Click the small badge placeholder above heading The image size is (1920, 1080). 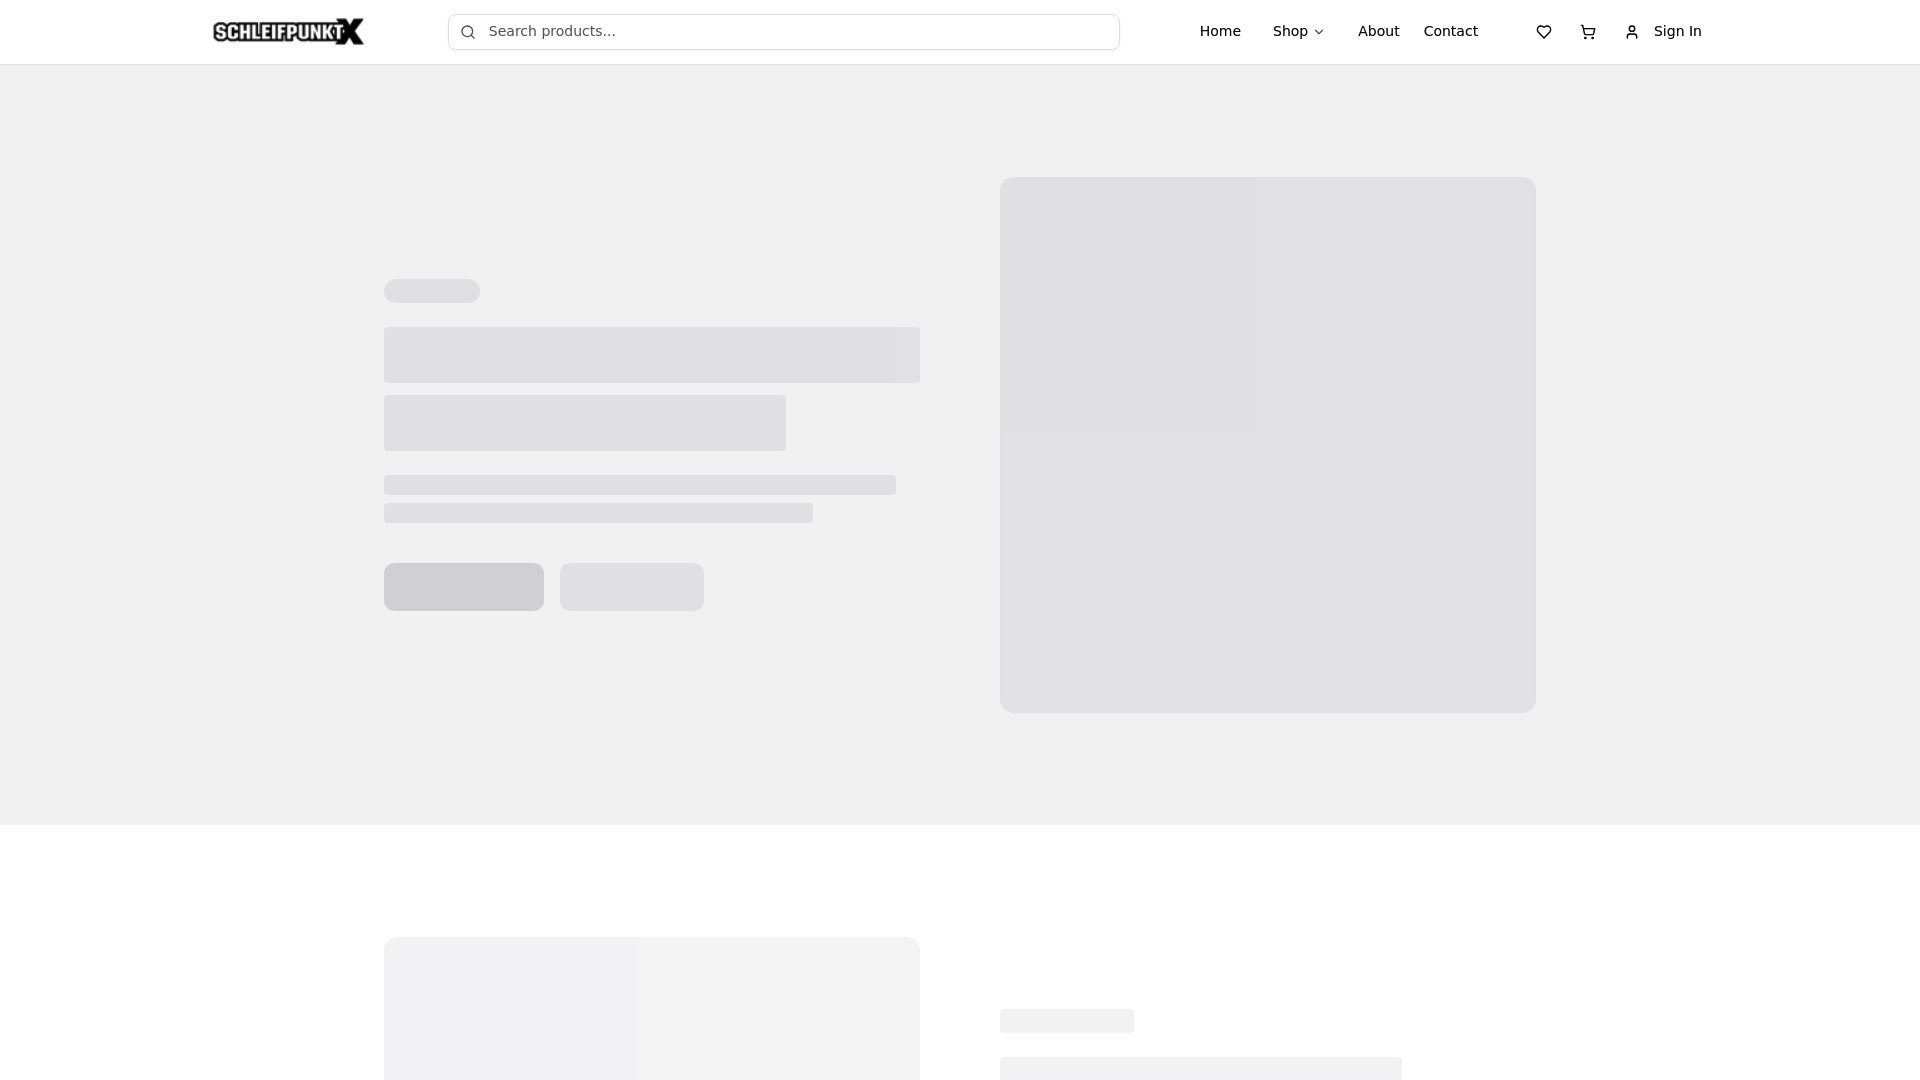[432, 291]
